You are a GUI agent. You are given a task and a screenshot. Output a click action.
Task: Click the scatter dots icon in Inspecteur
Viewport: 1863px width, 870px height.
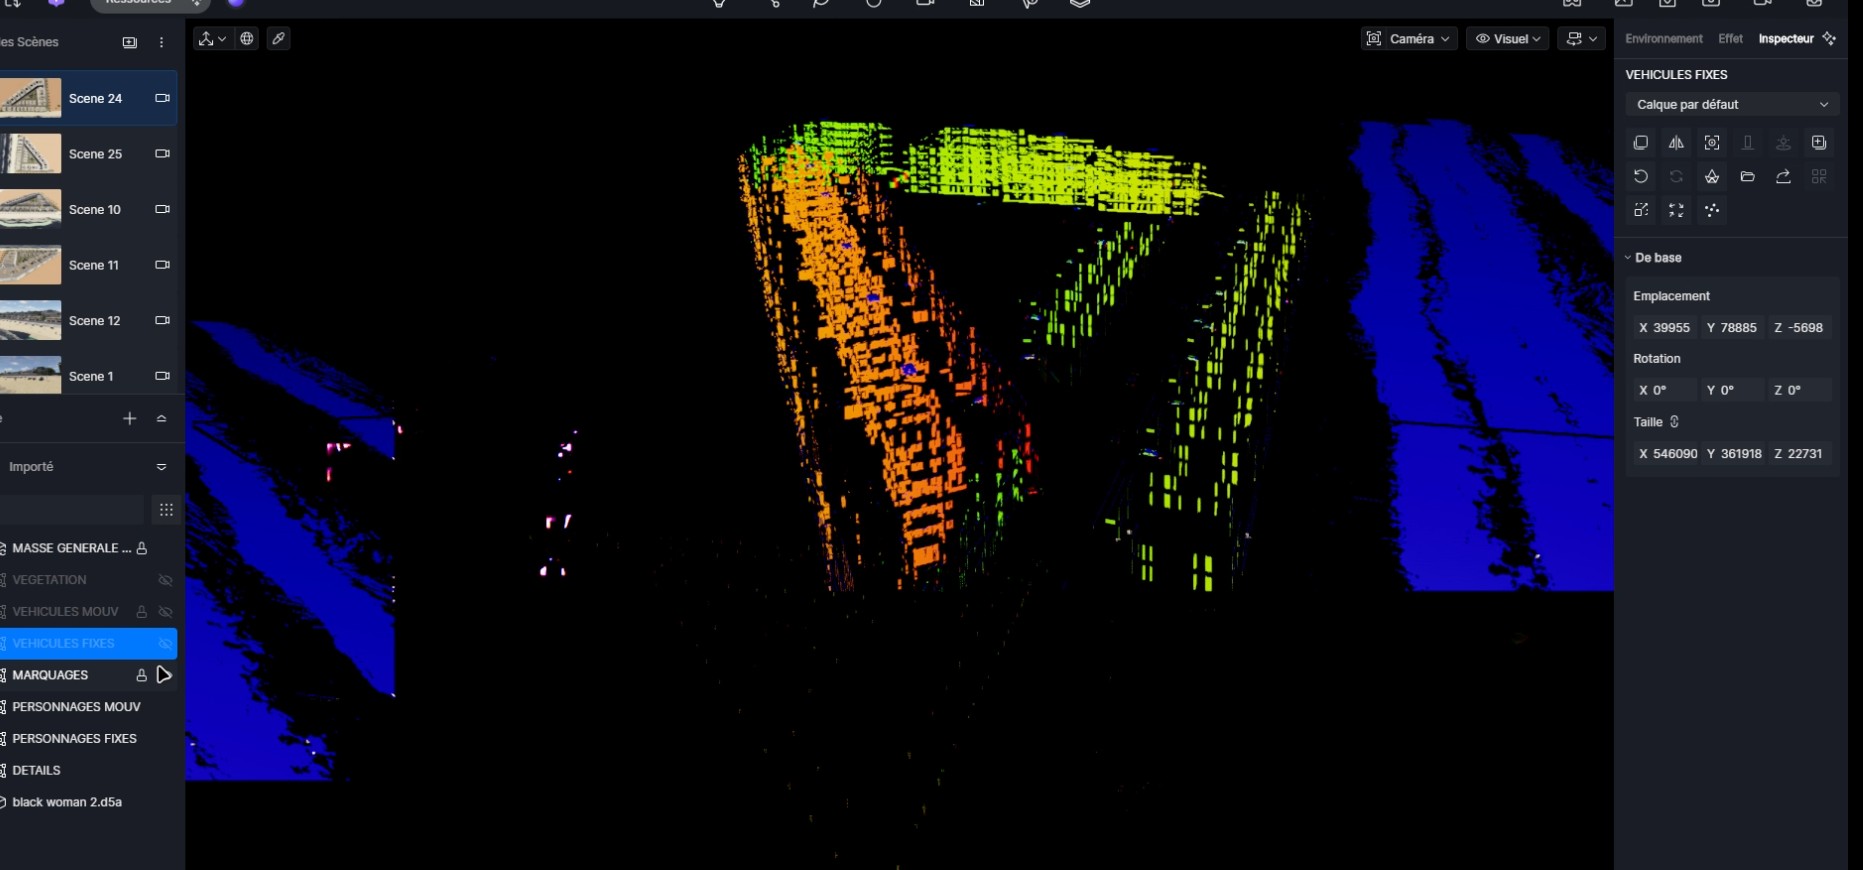tap(1712, 210)
